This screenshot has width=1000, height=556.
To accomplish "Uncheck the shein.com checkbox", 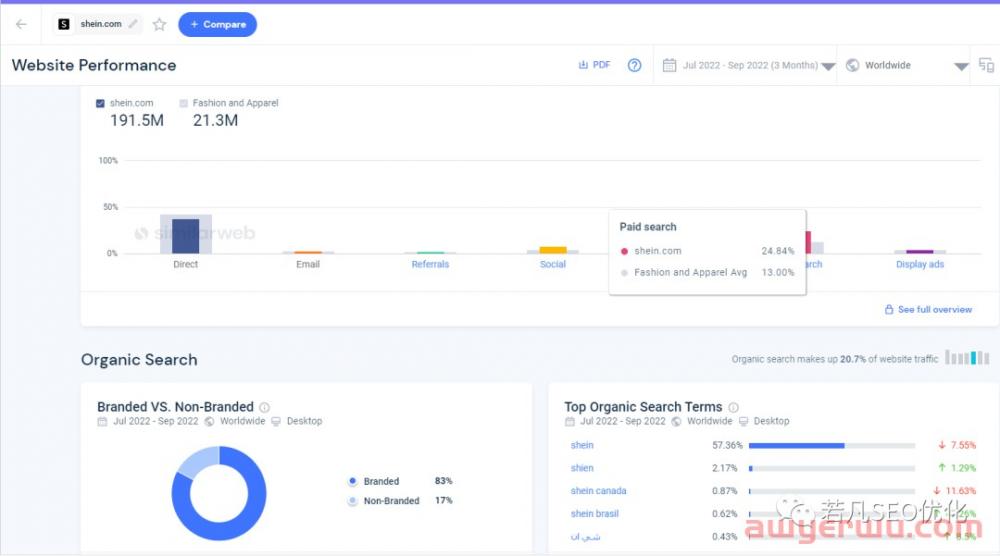I will (100, 103).
